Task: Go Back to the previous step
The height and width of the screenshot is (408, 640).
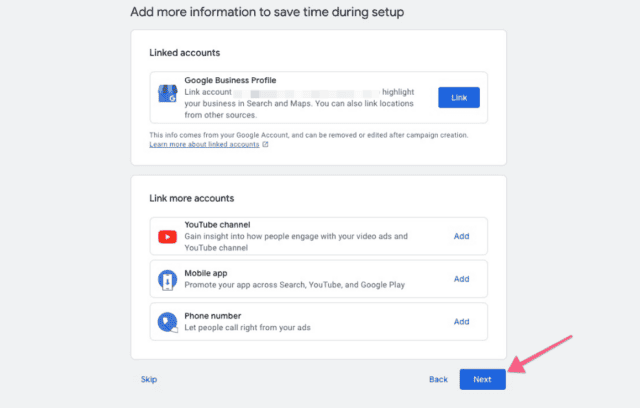Action: [438, 379]
